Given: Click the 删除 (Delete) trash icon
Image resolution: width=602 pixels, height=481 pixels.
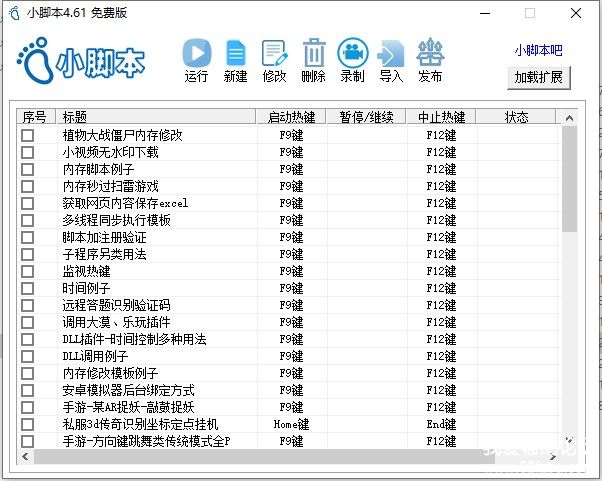Looking at the screenshot, I should (x=313, y=53).
